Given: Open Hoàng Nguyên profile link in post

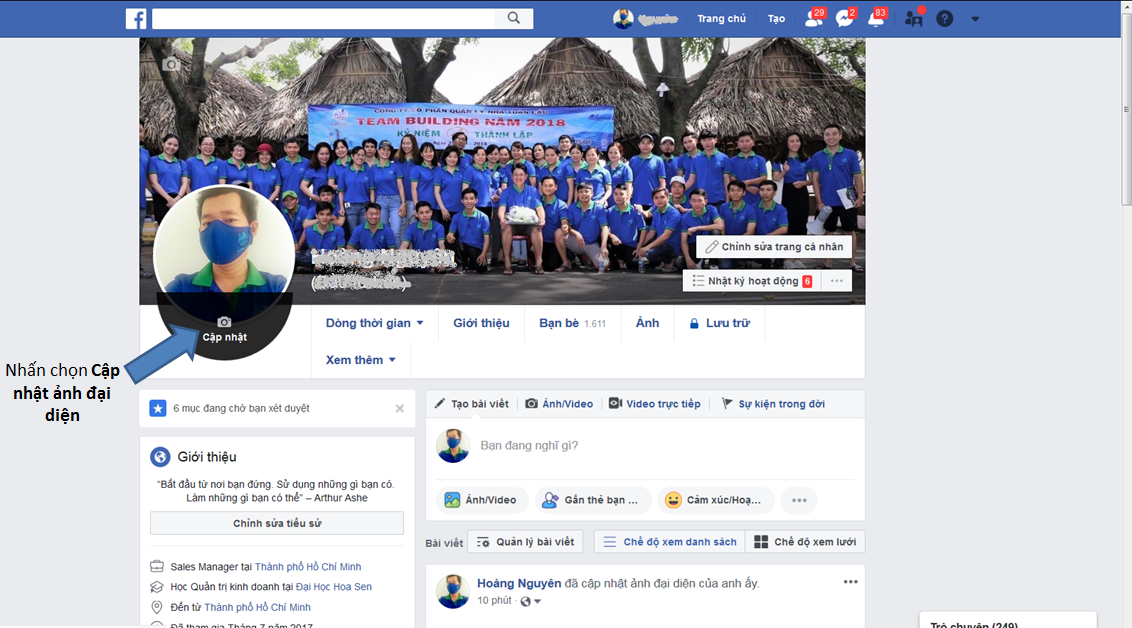Looking at the screenshot, I should (x=518, y=583).
